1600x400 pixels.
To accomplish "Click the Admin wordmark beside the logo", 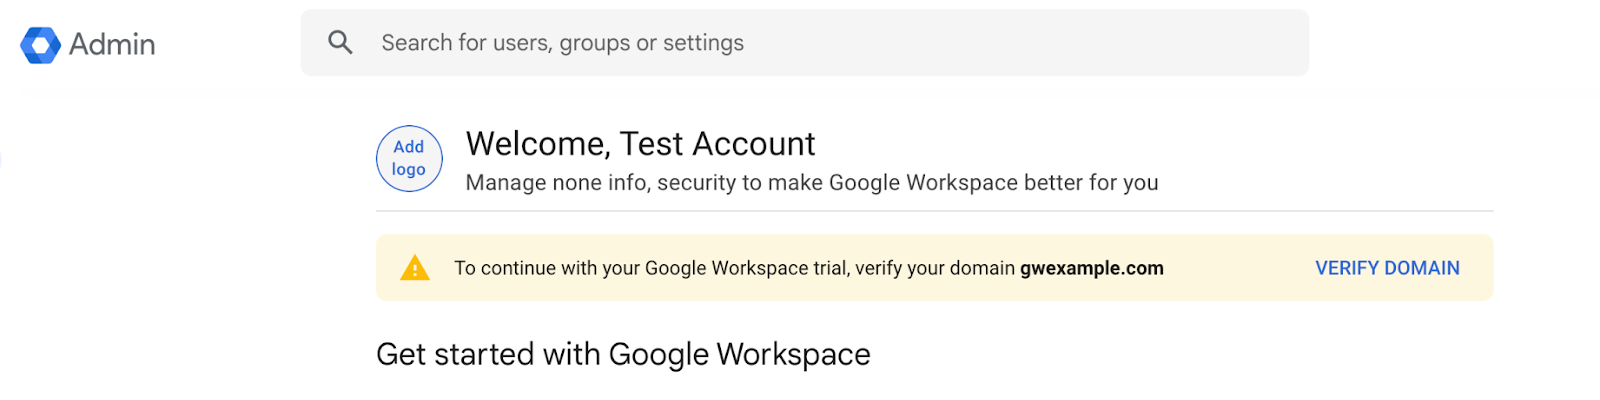I will [x=112, y=44].
